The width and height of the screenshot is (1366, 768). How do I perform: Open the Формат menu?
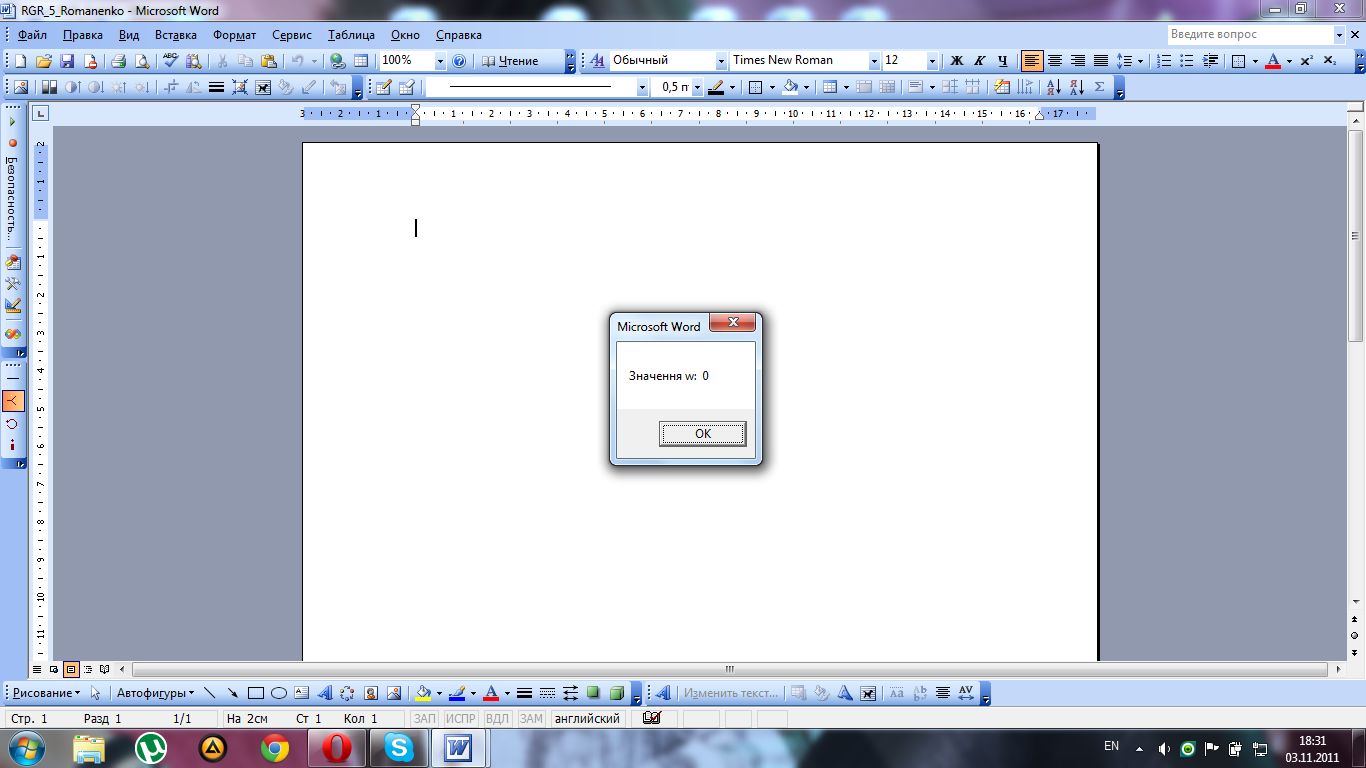pos(234,35)
